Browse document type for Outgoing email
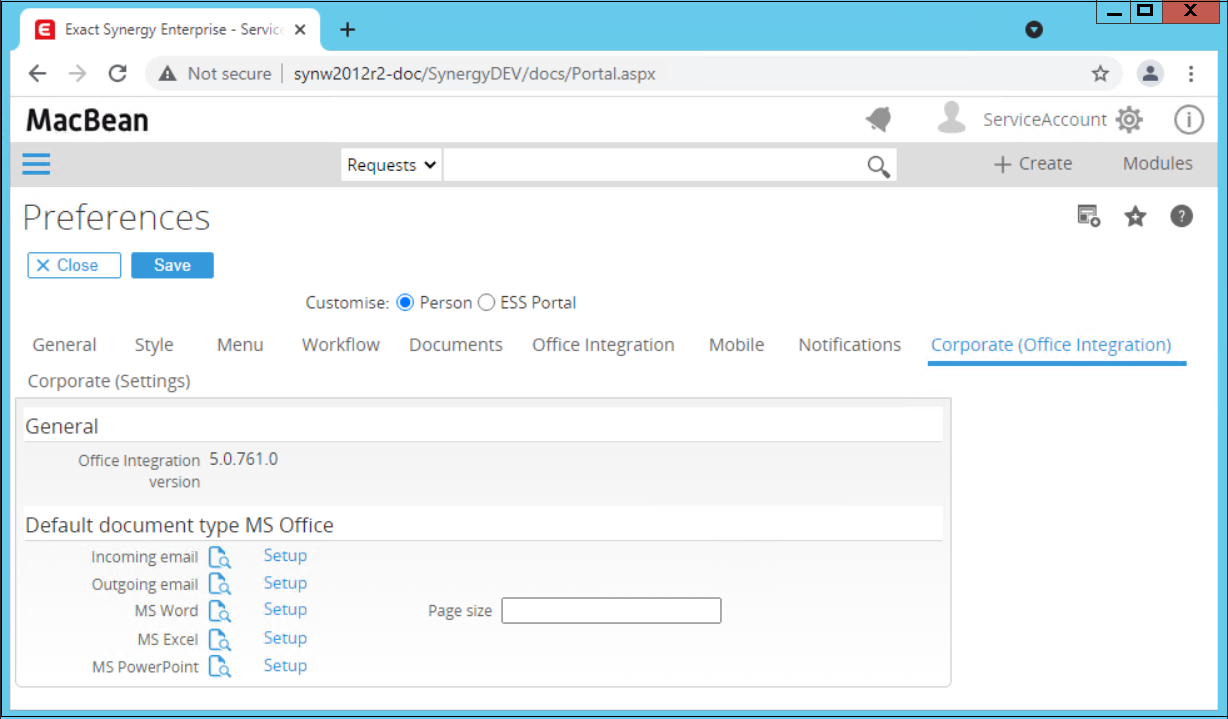Viewport: 1228px width, 719px height. [x=220, y=584]
